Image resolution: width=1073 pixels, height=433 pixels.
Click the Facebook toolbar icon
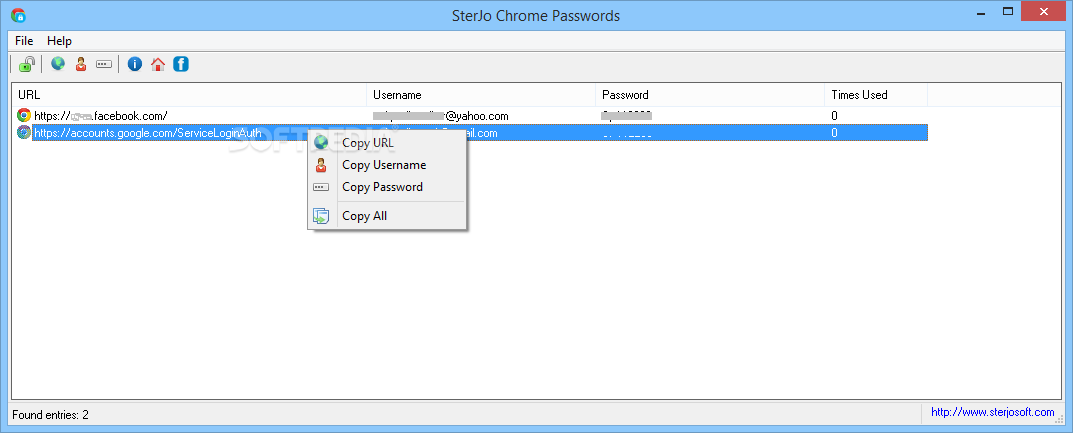pos(181,64)
